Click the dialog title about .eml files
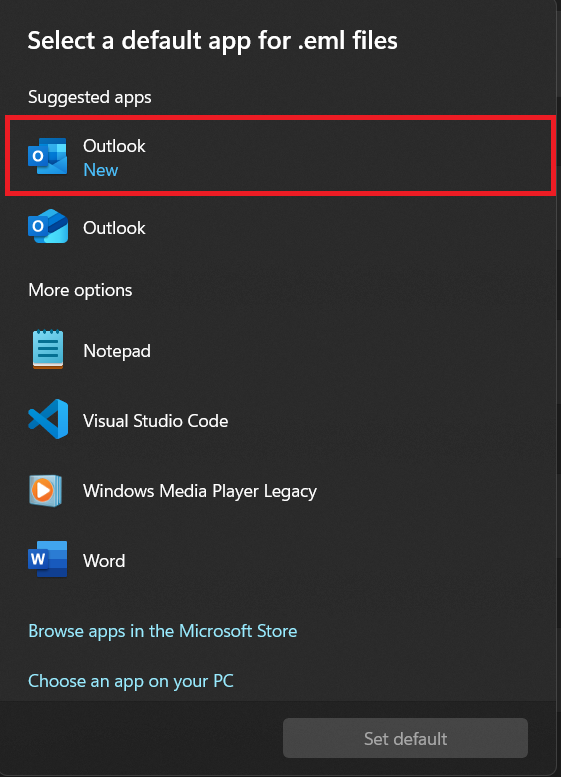 click(213, 41)
